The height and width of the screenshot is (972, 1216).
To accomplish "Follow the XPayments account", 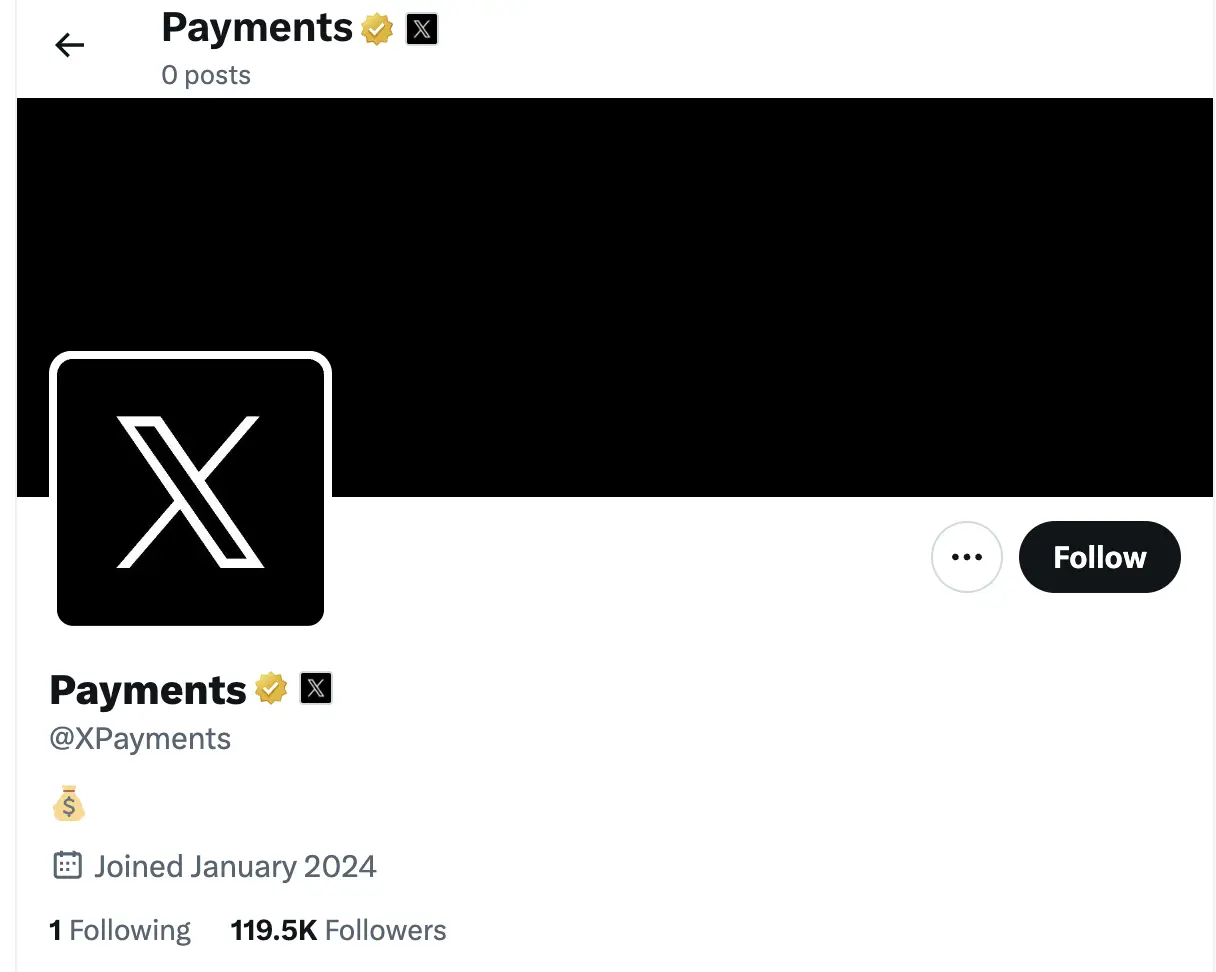I will coord(1099,557).
